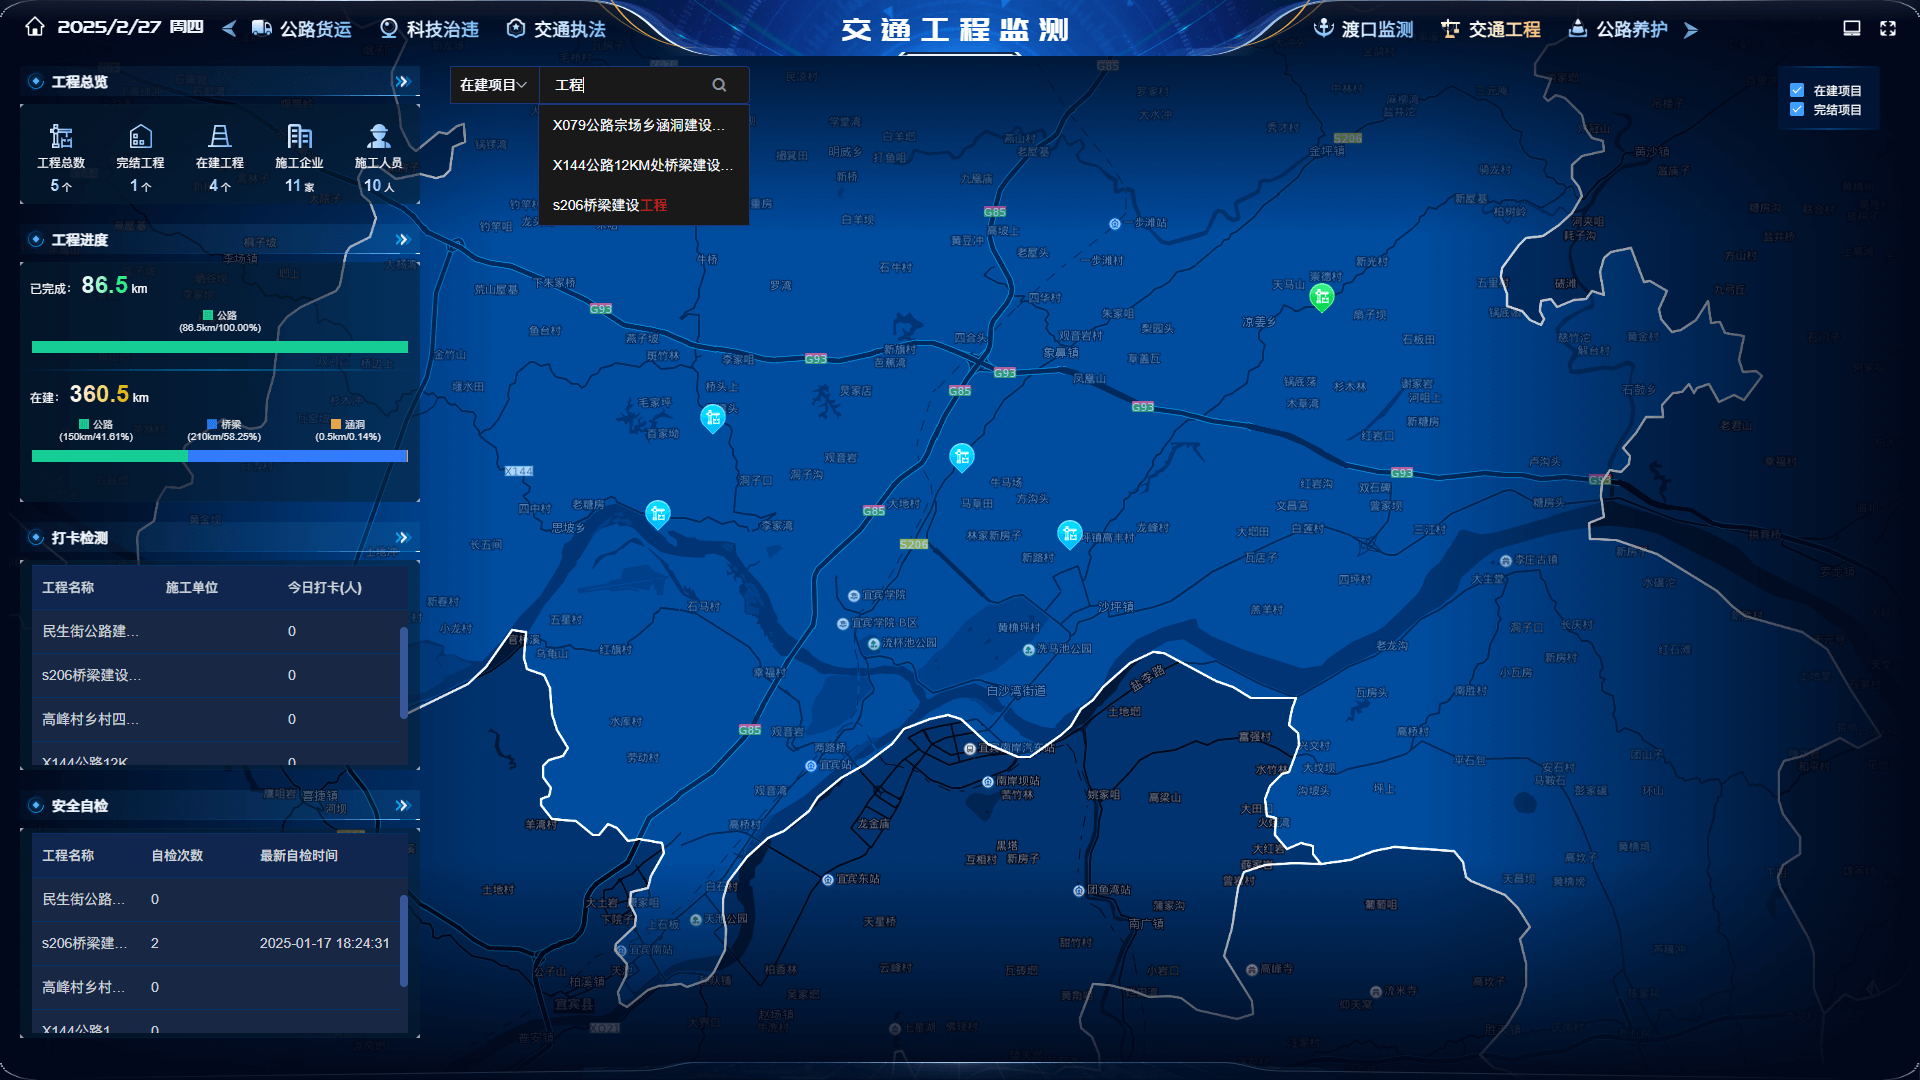Click the screen display icon in top right
This screenshot has height=1080, width=1920.
click(x=1852, y=28)
